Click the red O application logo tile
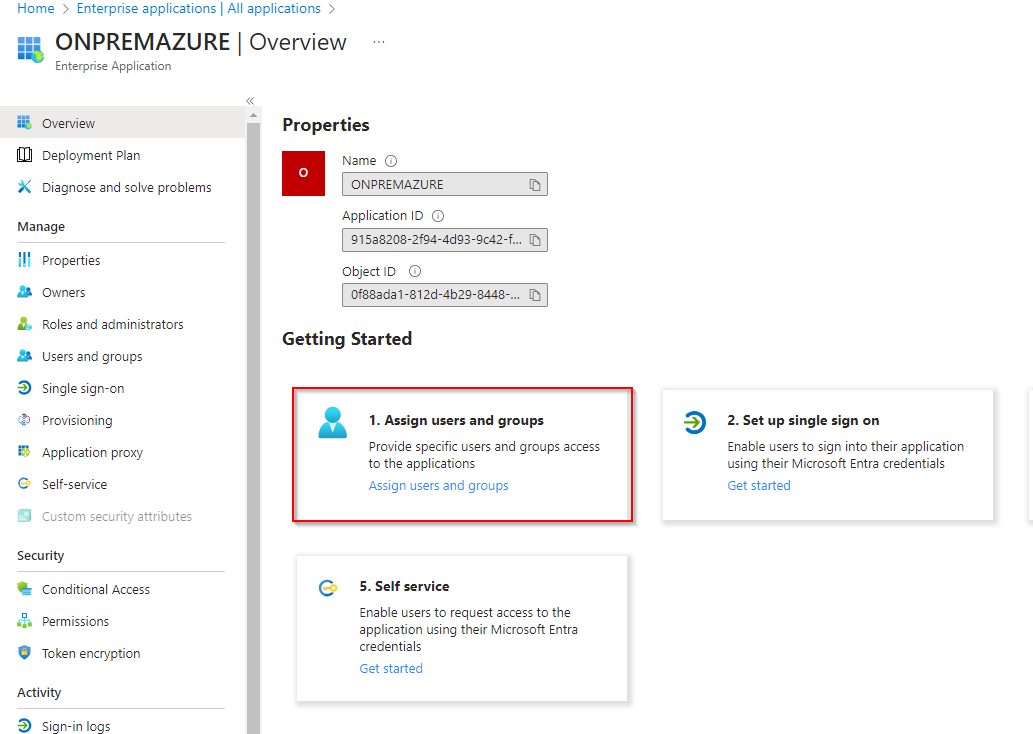 click(304, 173)
